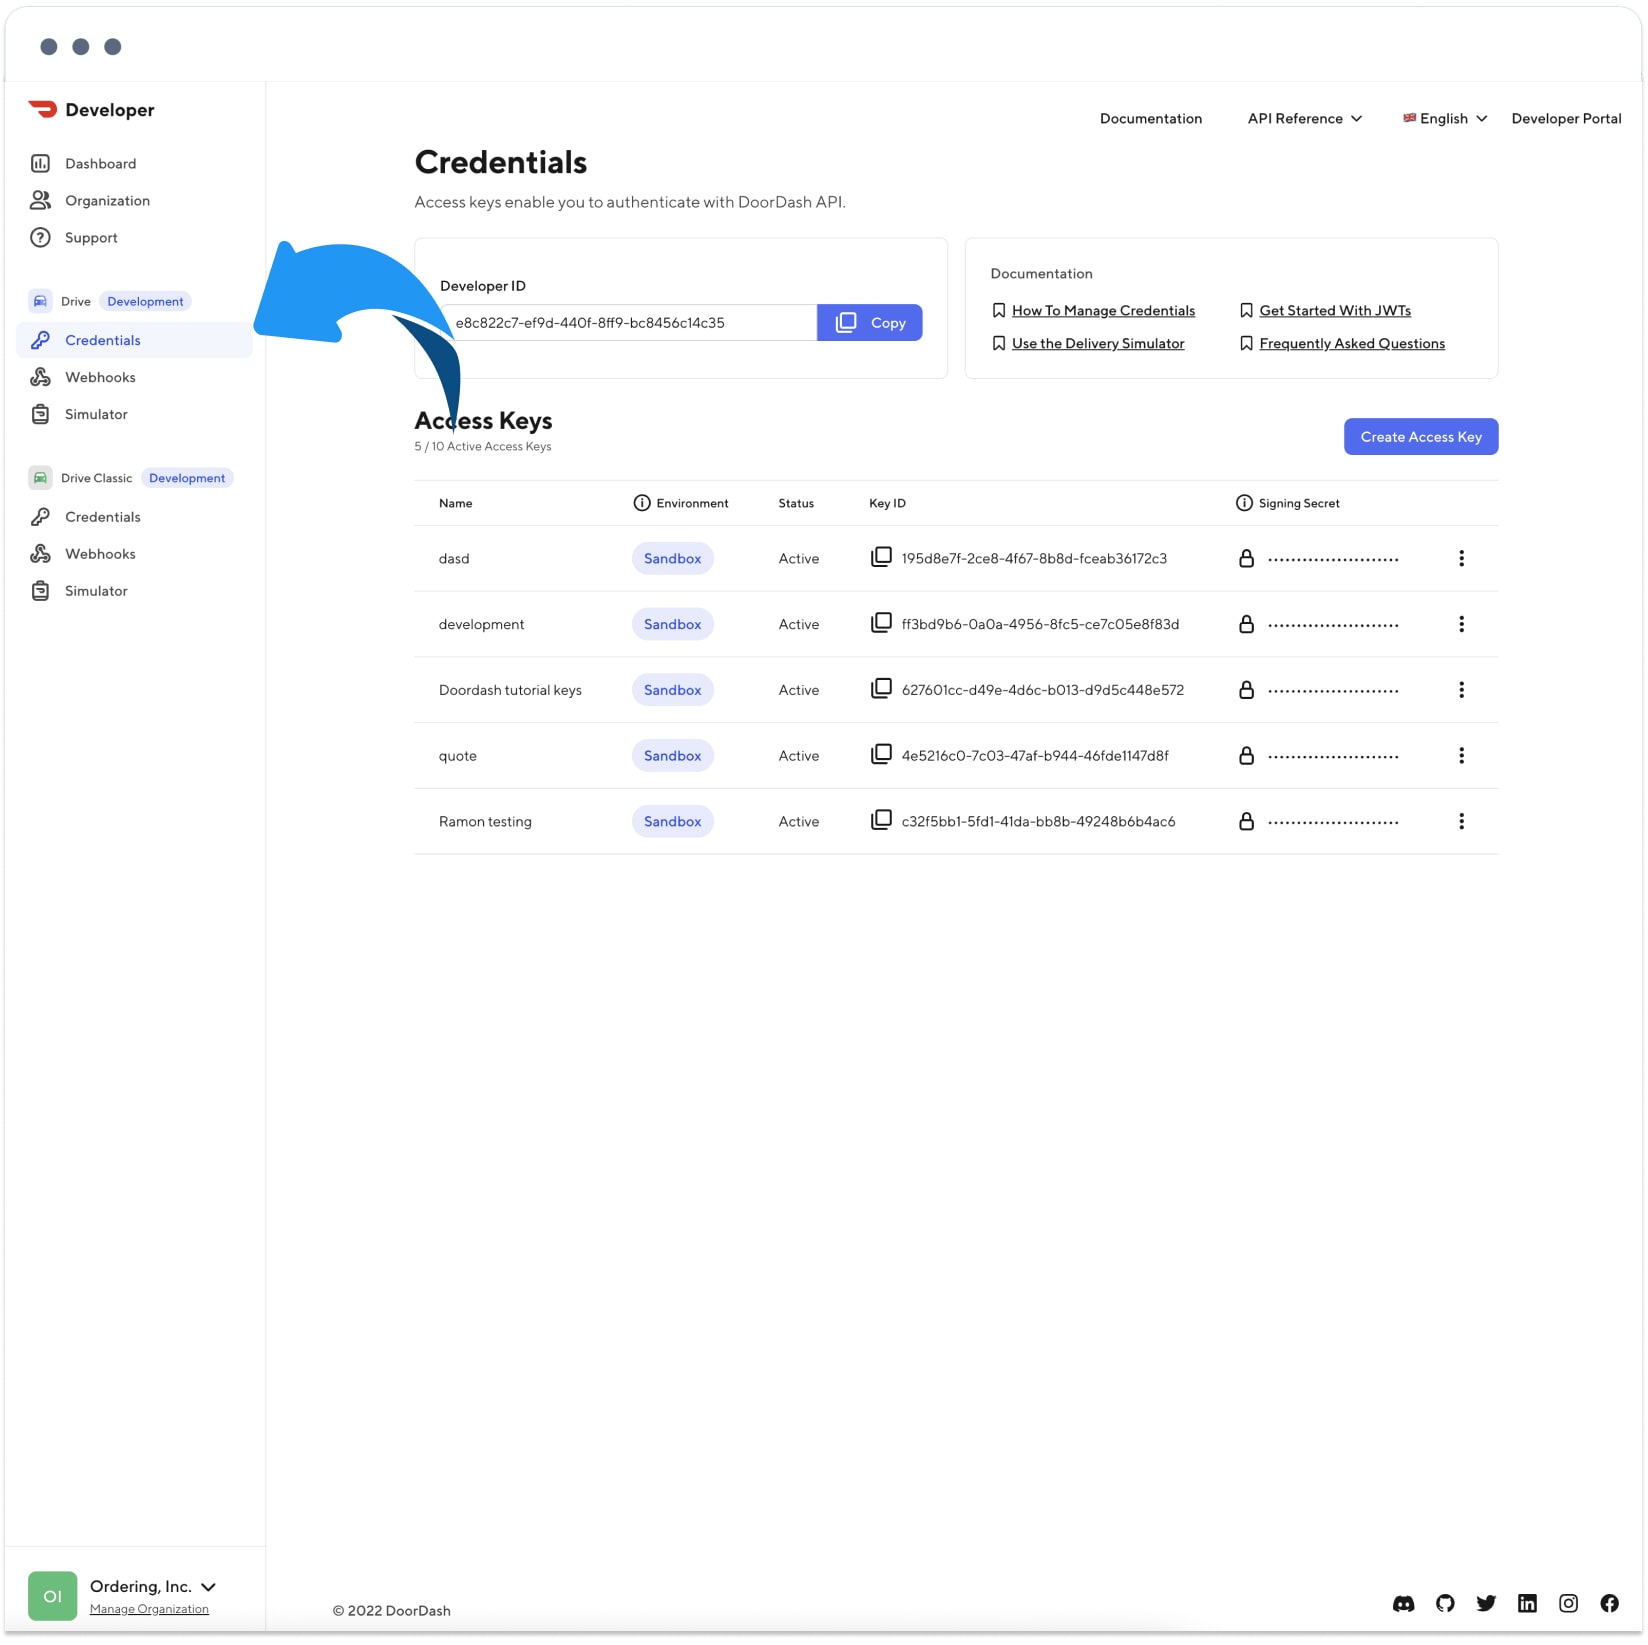Click the Environment info icon
This screenshot has width=1648, height=1645.
point(642,503)
